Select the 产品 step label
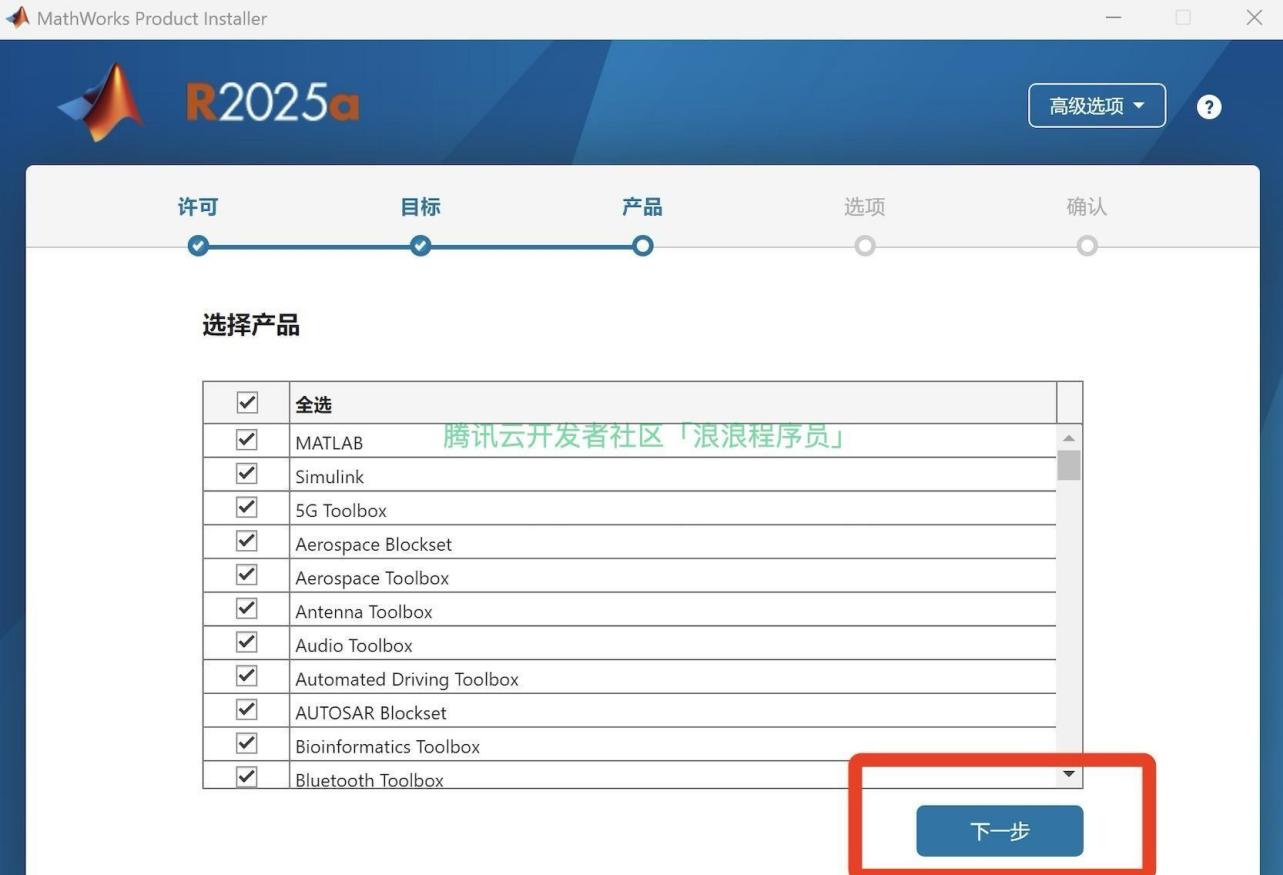Viewport: 1283px width, 875px height. pyautogui.click(x=642, y=207)
